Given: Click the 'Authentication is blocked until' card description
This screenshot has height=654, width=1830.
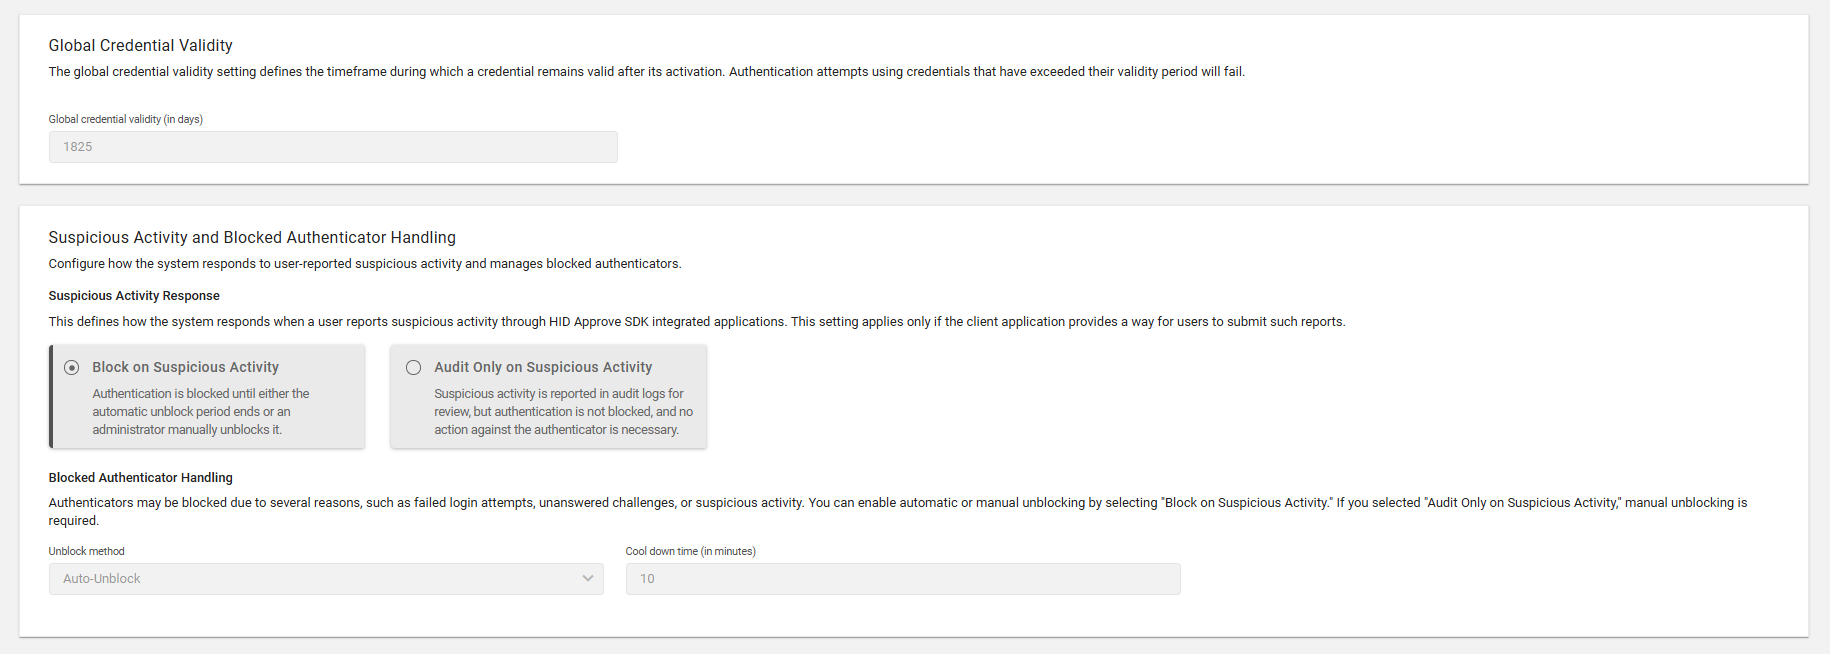Looking at the screenshot, I should point(201,412).
